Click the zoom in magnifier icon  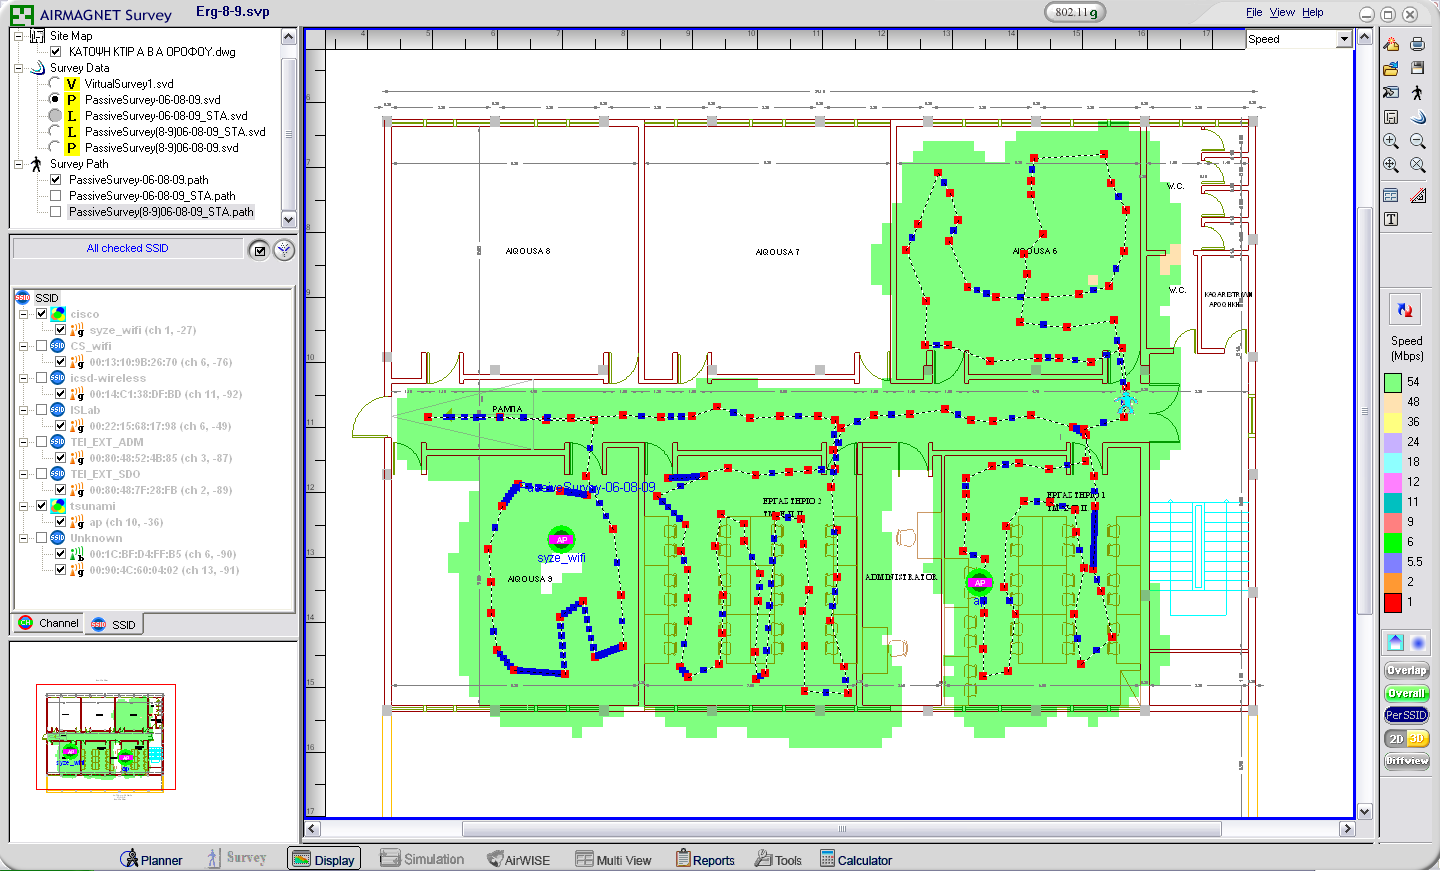tap(1391, 141)
